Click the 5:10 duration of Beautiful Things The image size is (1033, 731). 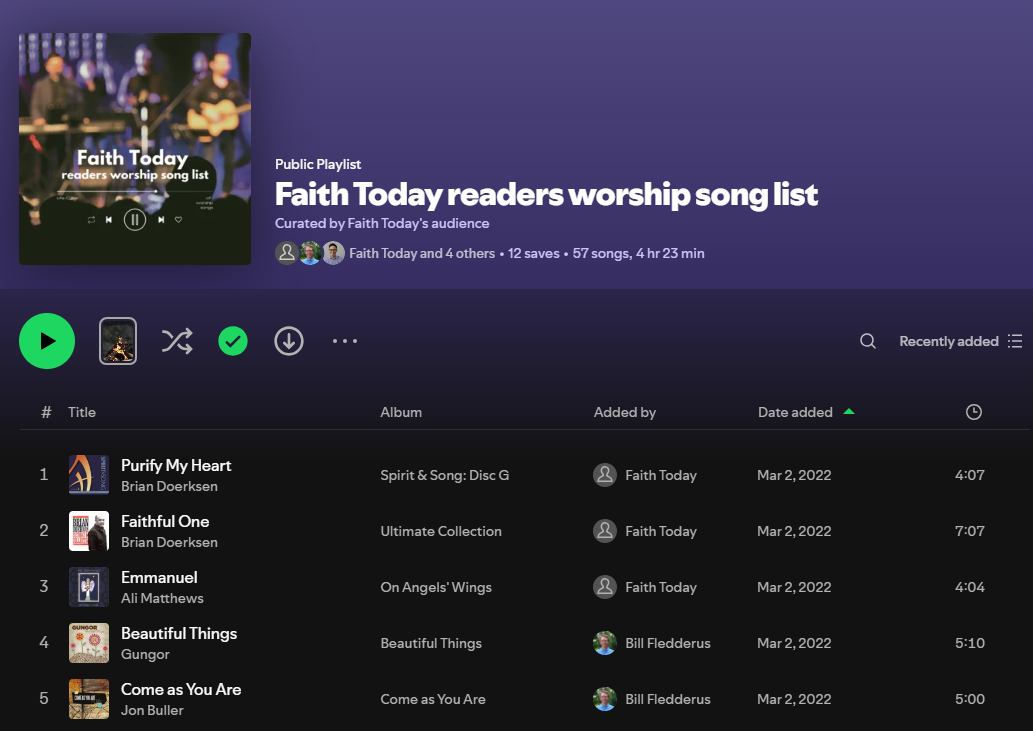click(970, 643)
